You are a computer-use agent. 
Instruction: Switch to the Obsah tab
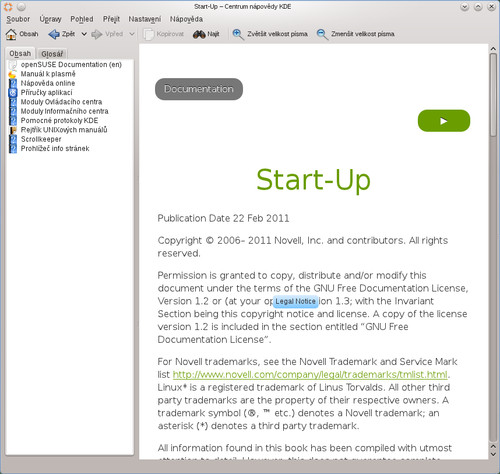(20, 53)
